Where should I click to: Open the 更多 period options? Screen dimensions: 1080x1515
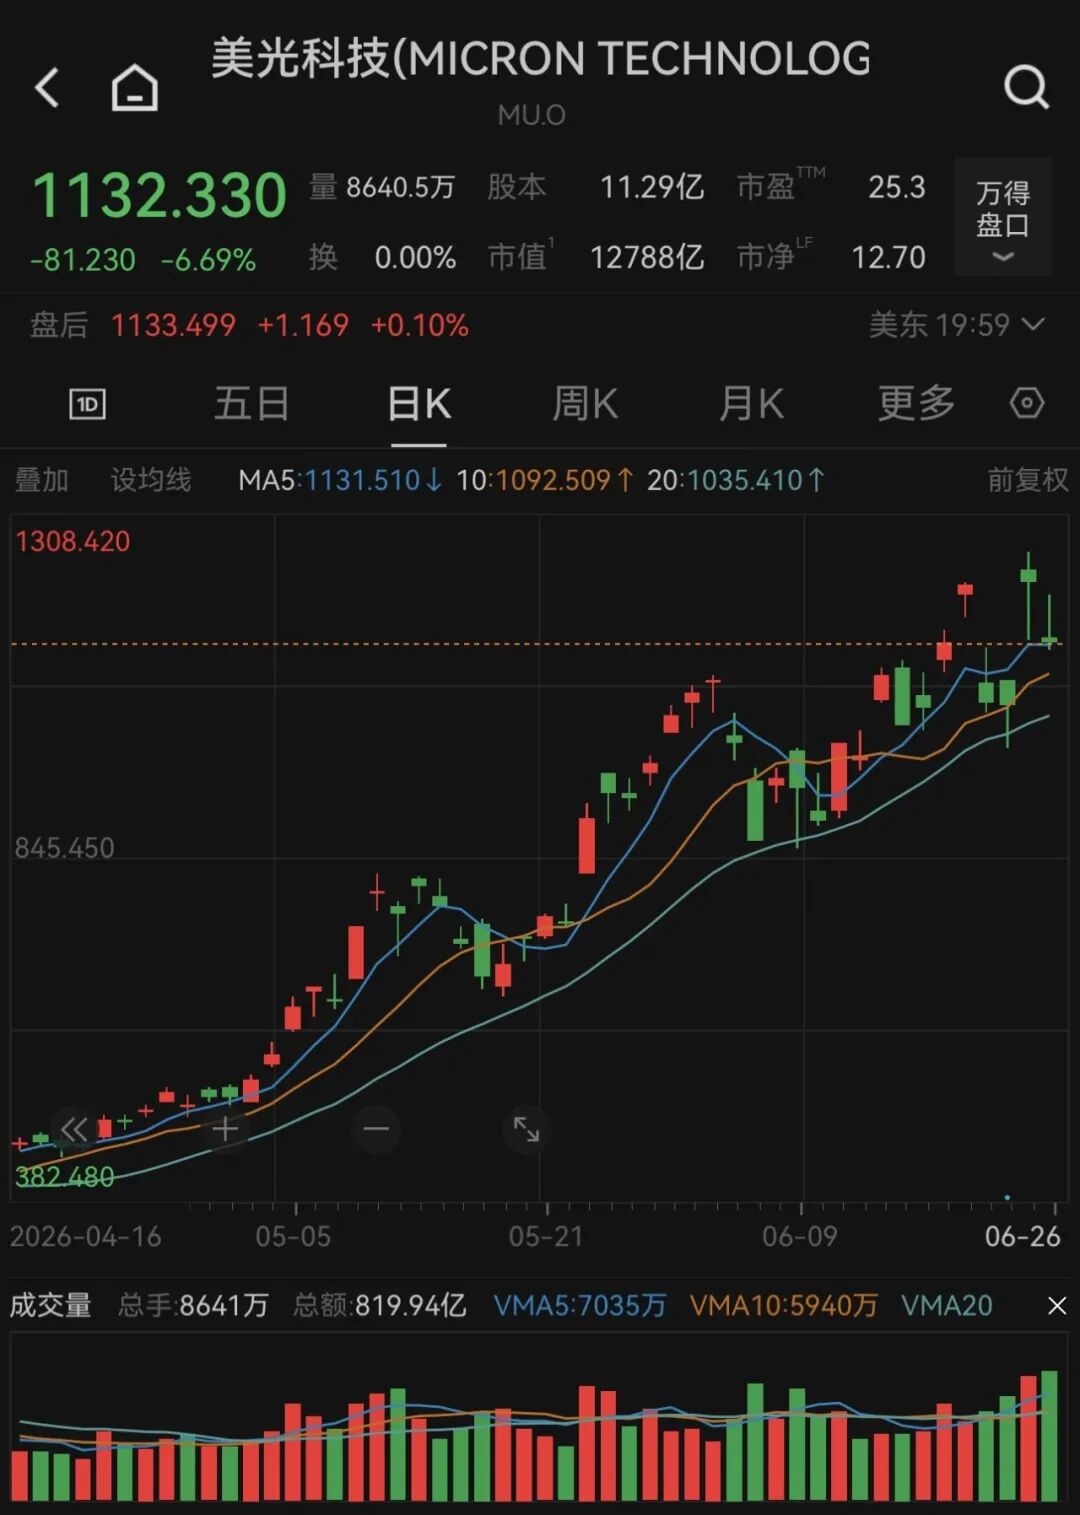tap(916, 404)
